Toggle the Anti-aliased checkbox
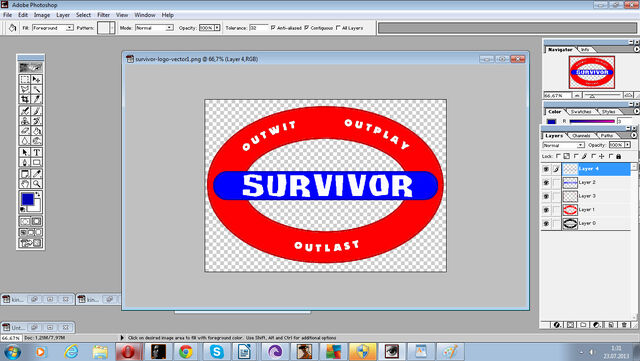Image resolution: width=640 pixels, height=361 pixels. 273,28
